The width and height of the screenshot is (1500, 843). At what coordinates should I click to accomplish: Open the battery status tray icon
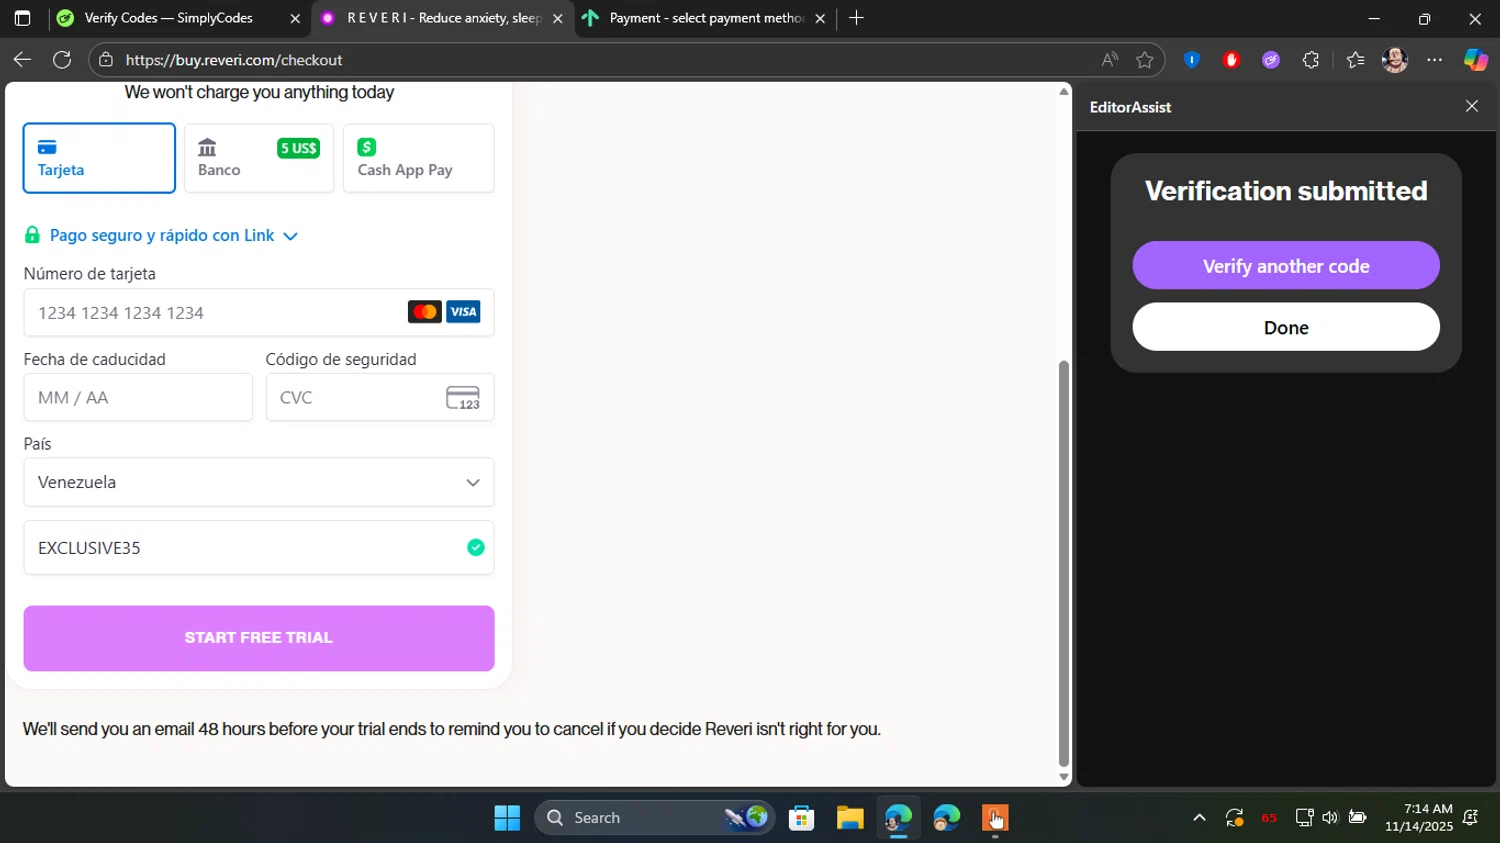(x=1357, y=818)
